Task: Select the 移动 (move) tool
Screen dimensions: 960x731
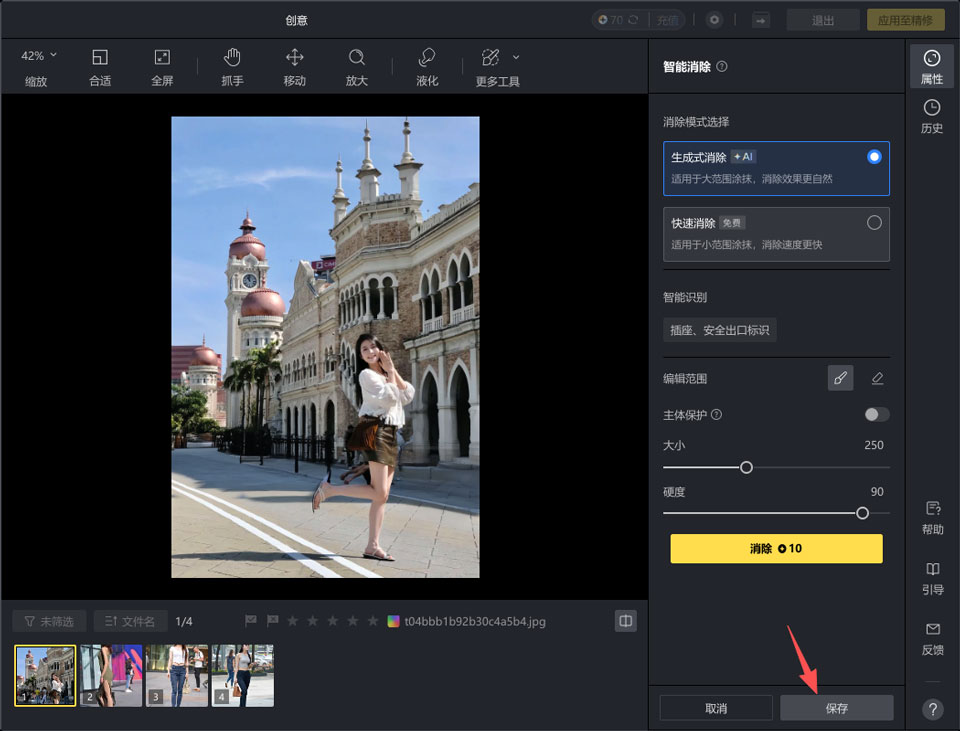Action: 294,66
